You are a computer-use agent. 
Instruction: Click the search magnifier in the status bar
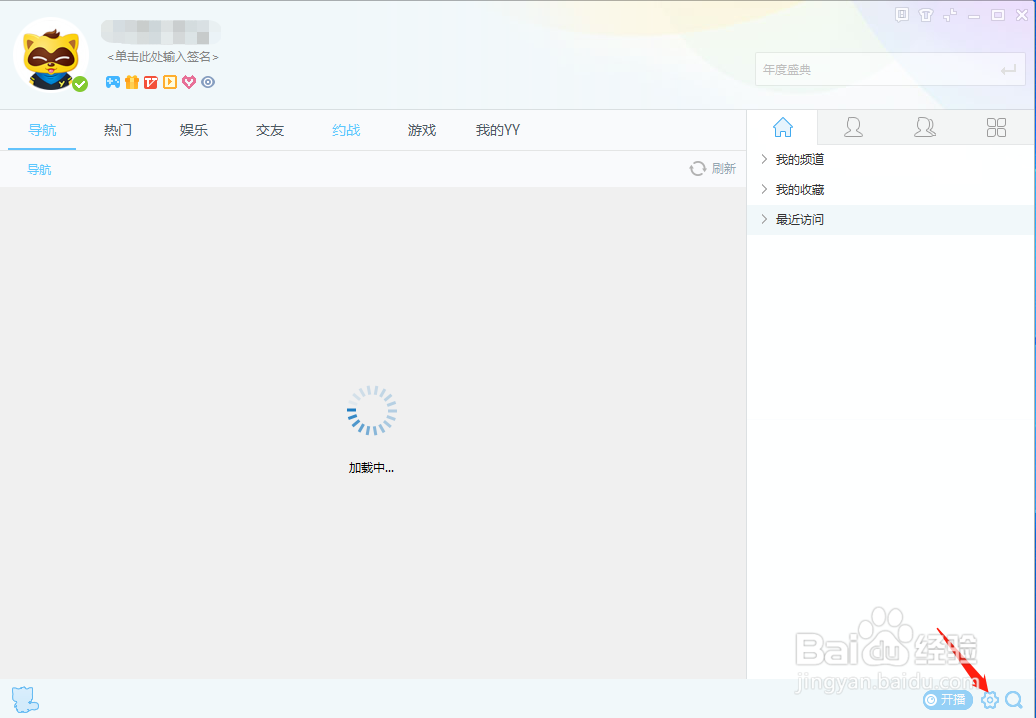(x=1015, y=700)
